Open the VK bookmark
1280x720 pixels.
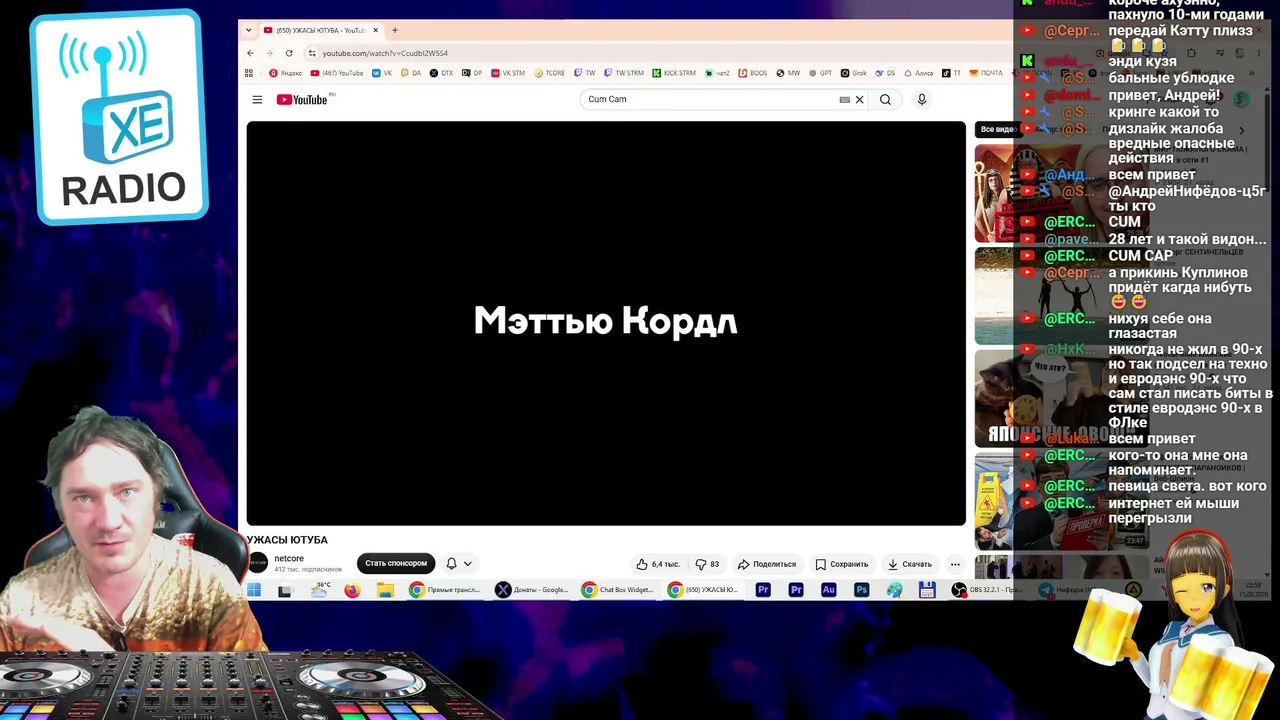click(382, 73)
